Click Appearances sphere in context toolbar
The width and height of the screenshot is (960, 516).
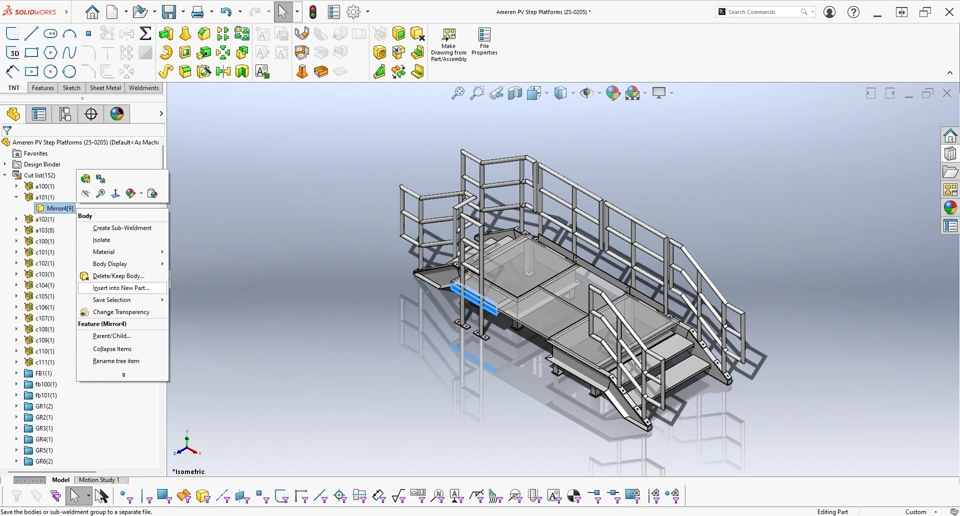(x=130, y=193)
